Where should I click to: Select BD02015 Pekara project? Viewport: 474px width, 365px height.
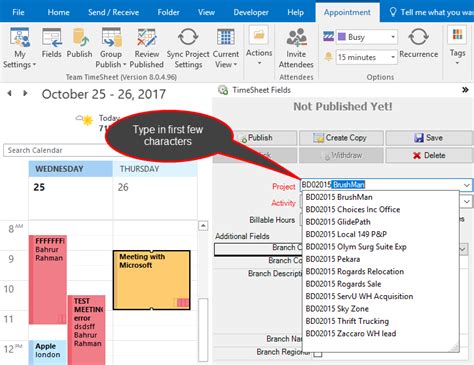pyautogui.click(x=380, y=259)
